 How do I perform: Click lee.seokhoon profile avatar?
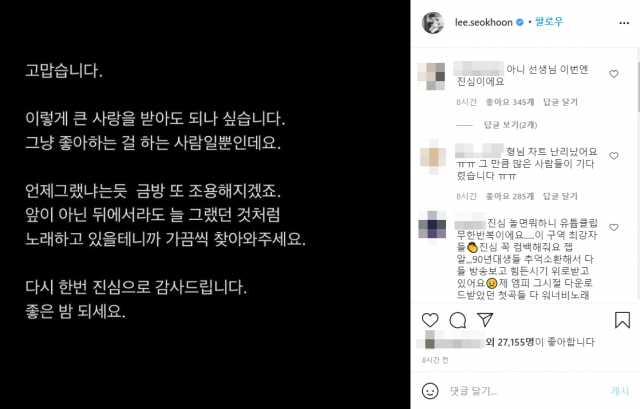click(433, 22)
